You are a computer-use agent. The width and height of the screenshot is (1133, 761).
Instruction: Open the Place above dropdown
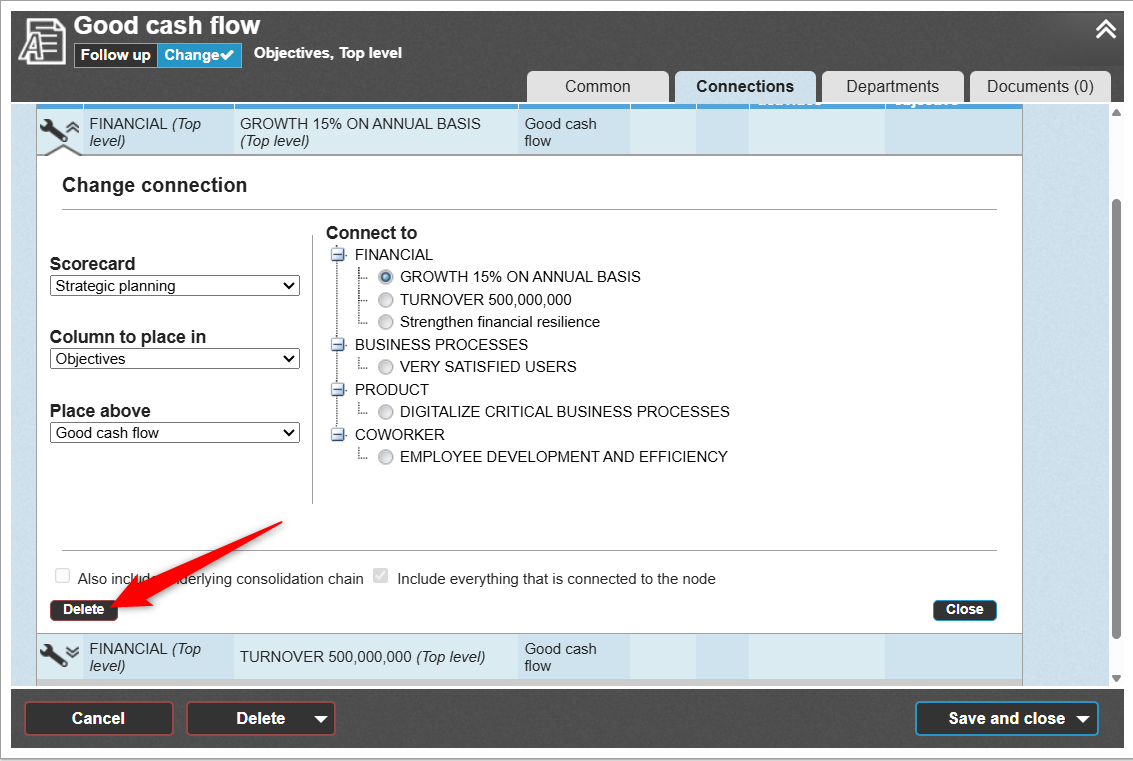tap(175, 433)
